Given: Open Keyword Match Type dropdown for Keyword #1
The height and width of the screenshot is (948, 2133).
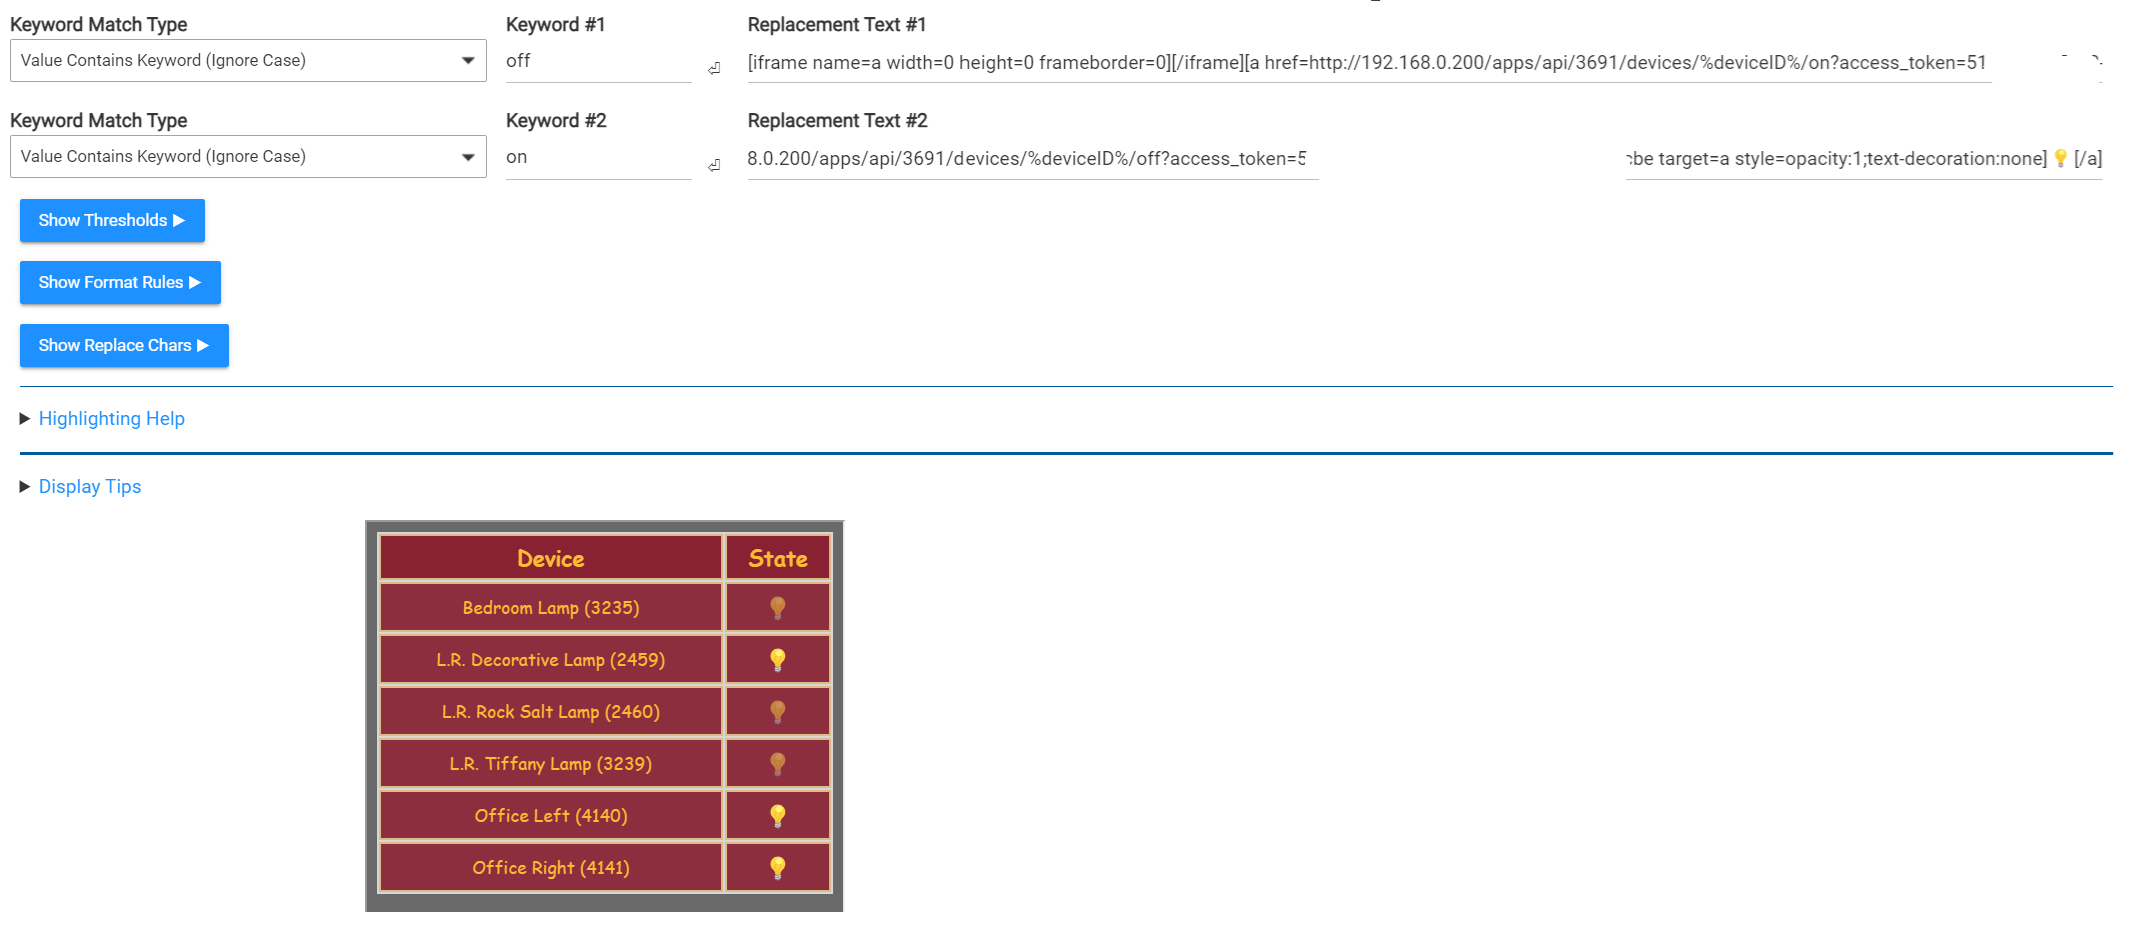Looking at the screenshot, I should click(248, 61).
